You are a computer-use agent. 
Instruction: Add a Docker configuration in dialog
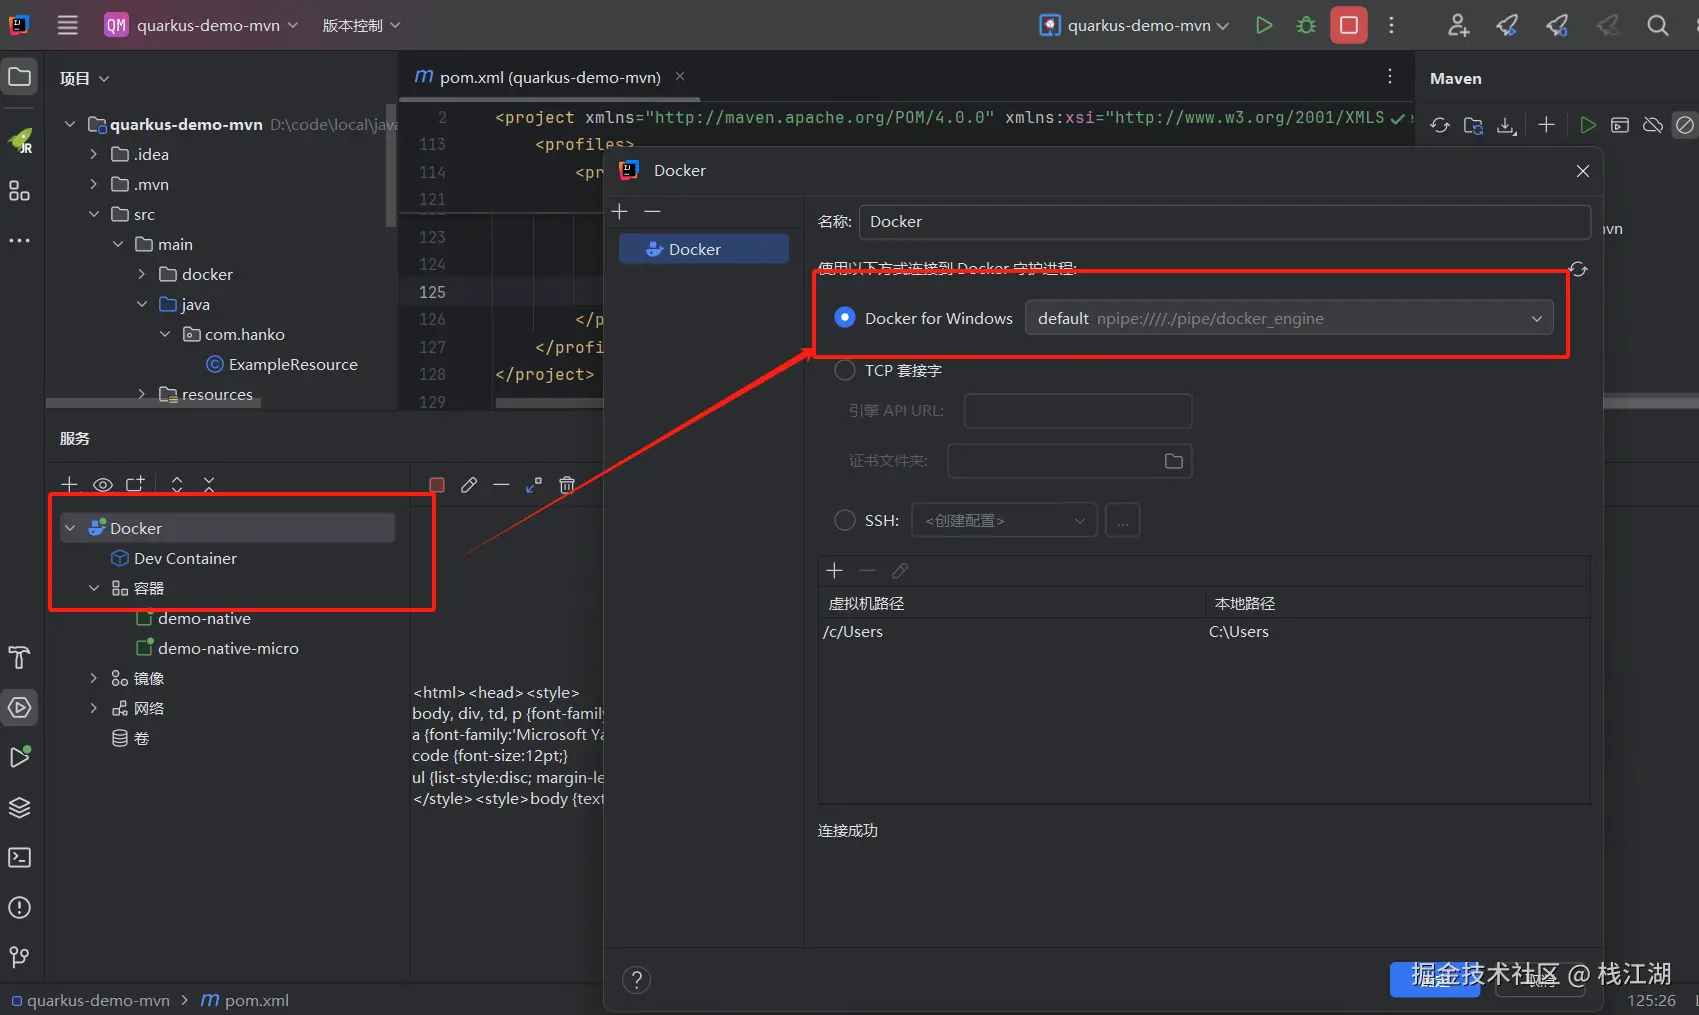(620, 211)
